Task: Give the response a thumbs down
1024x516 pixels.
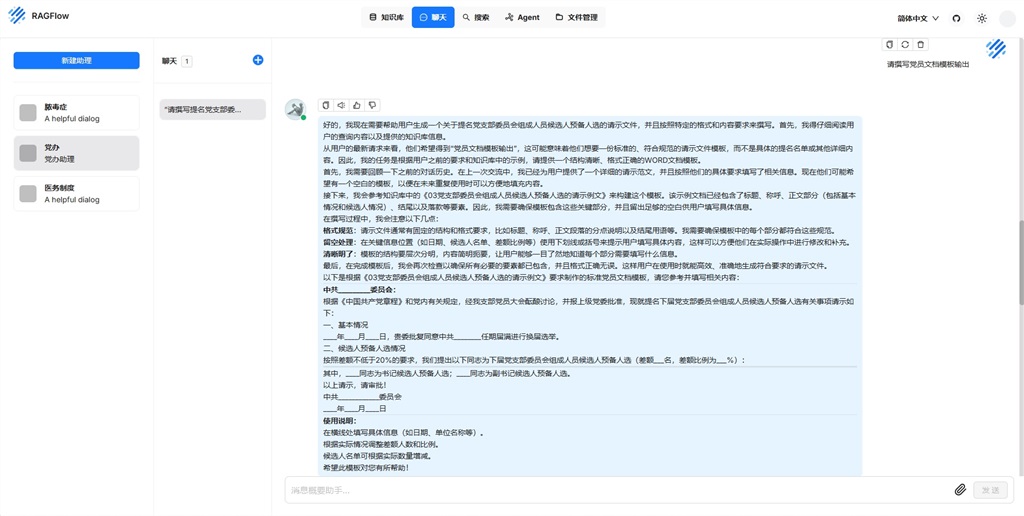Action: click(x=372, y=105)
